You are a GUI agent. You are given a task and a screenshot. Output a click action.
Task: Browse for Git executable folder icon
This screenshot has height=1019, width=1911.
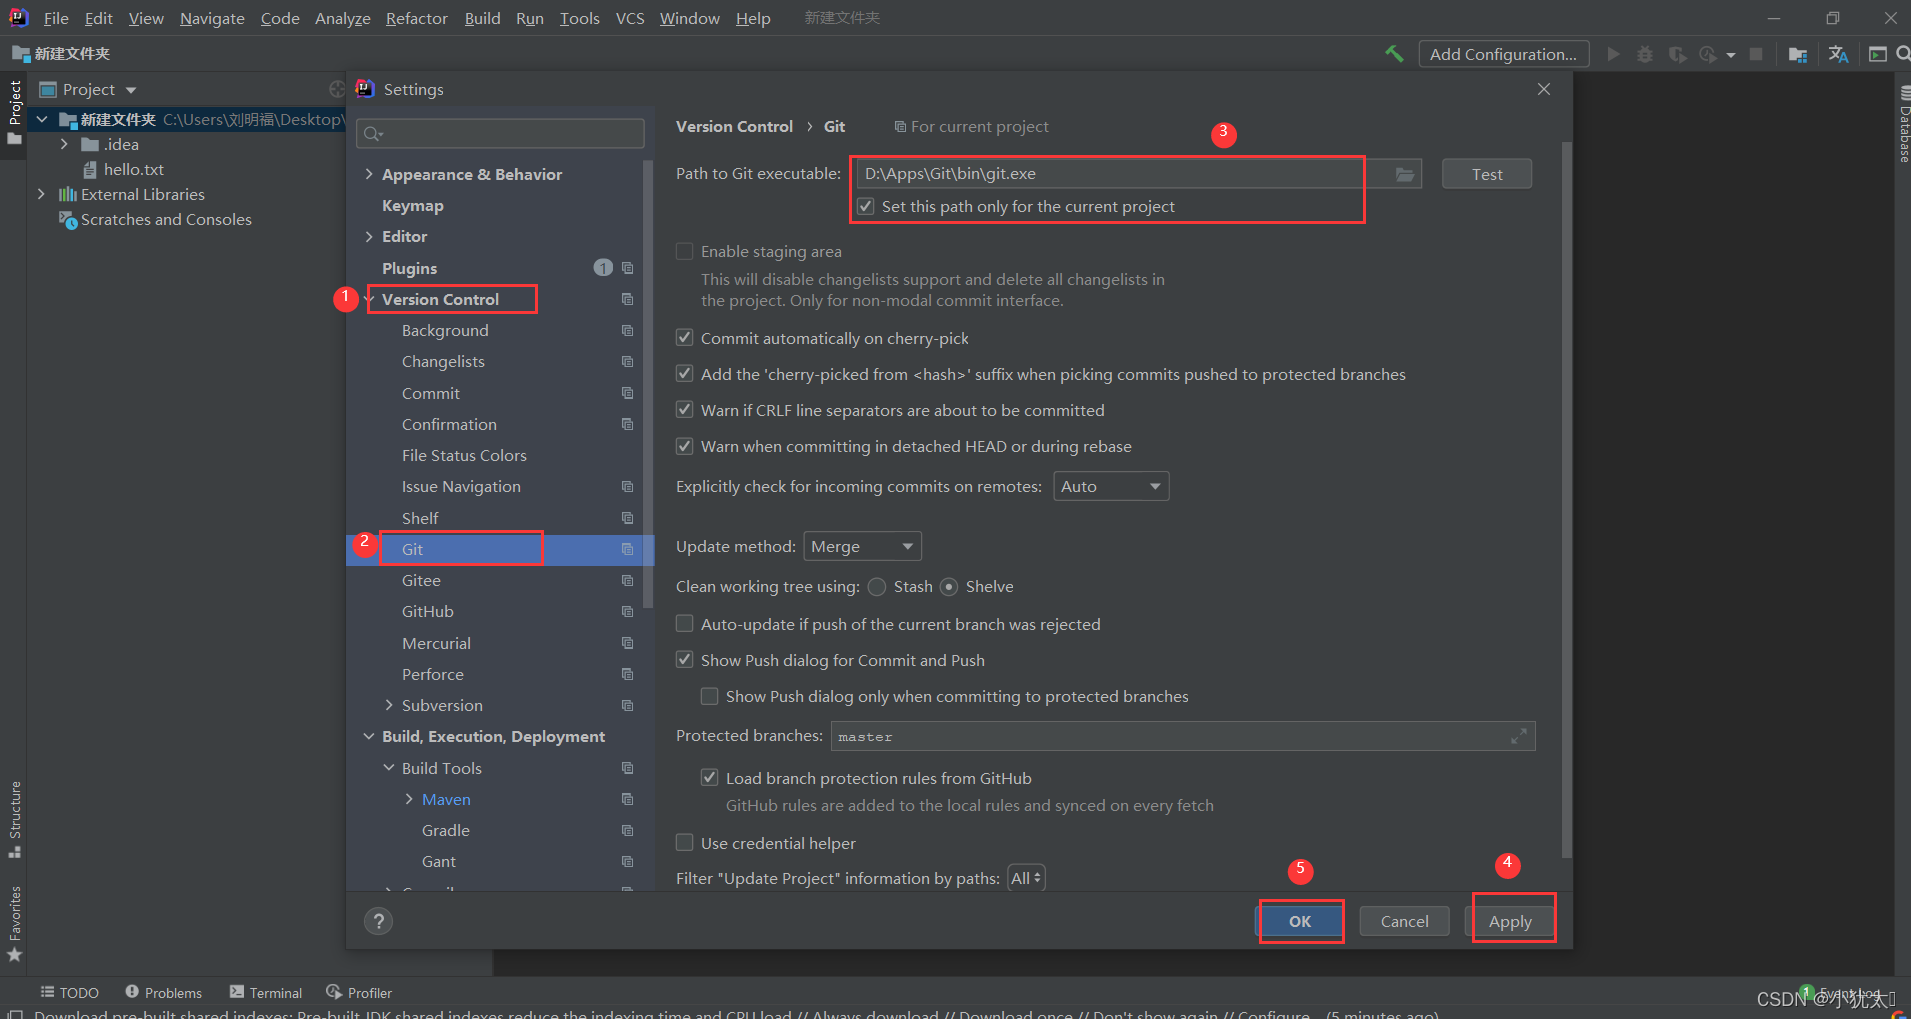pyautogui.click(x=1405, y=174)
